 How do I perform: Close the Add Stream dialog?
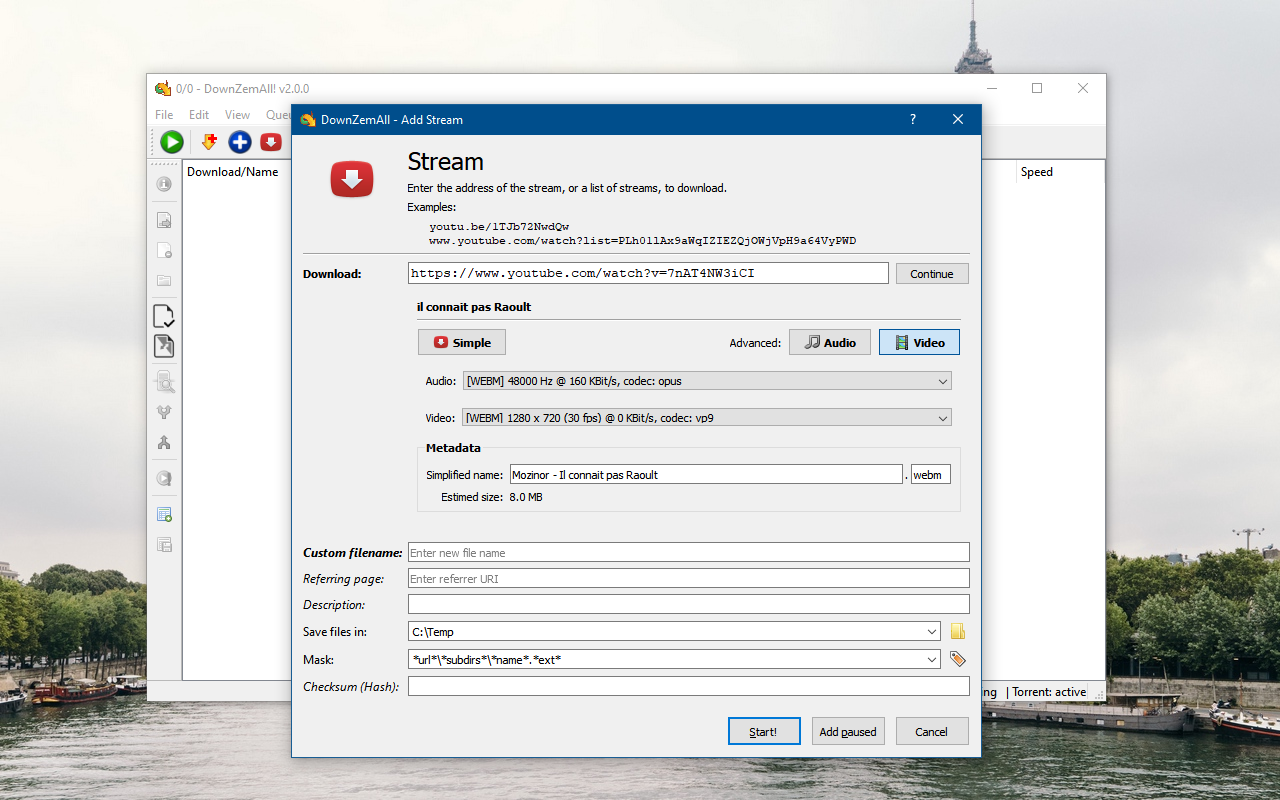[958, 119]
